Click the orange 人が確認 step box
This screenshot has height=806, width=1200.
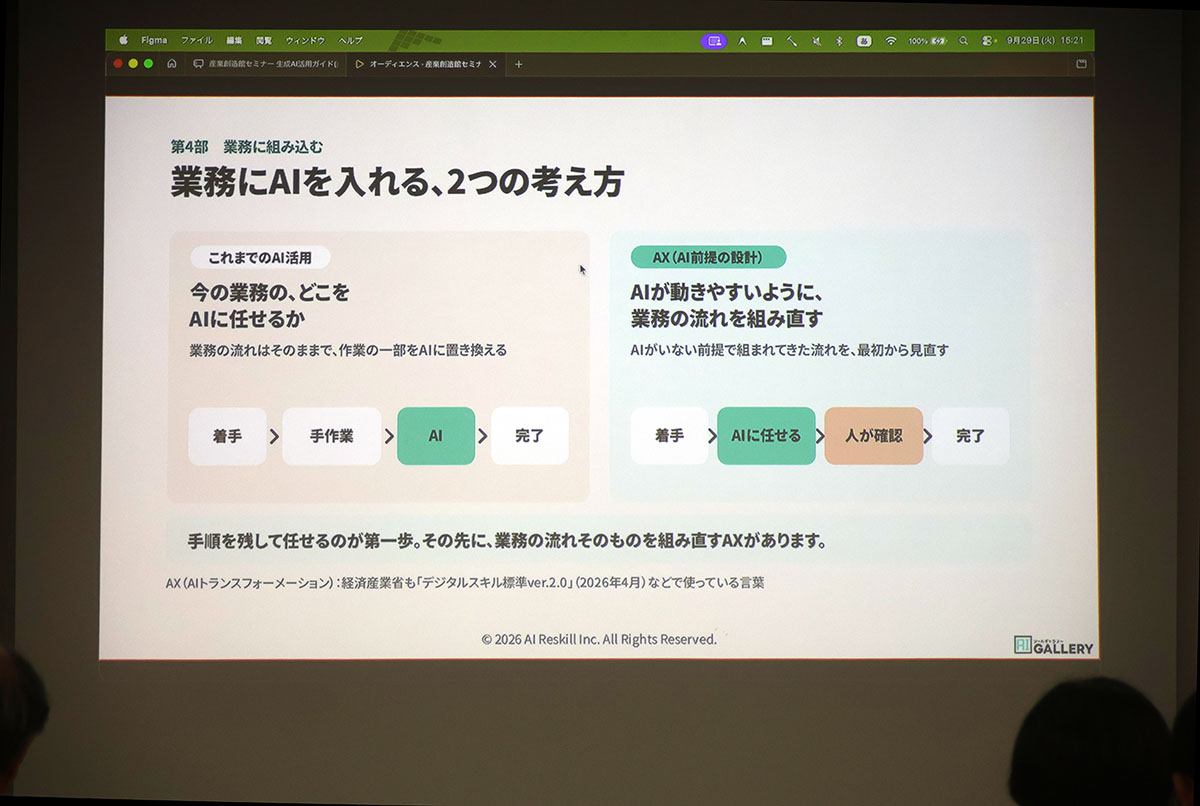pyautogui.click(x=873, y=436)
